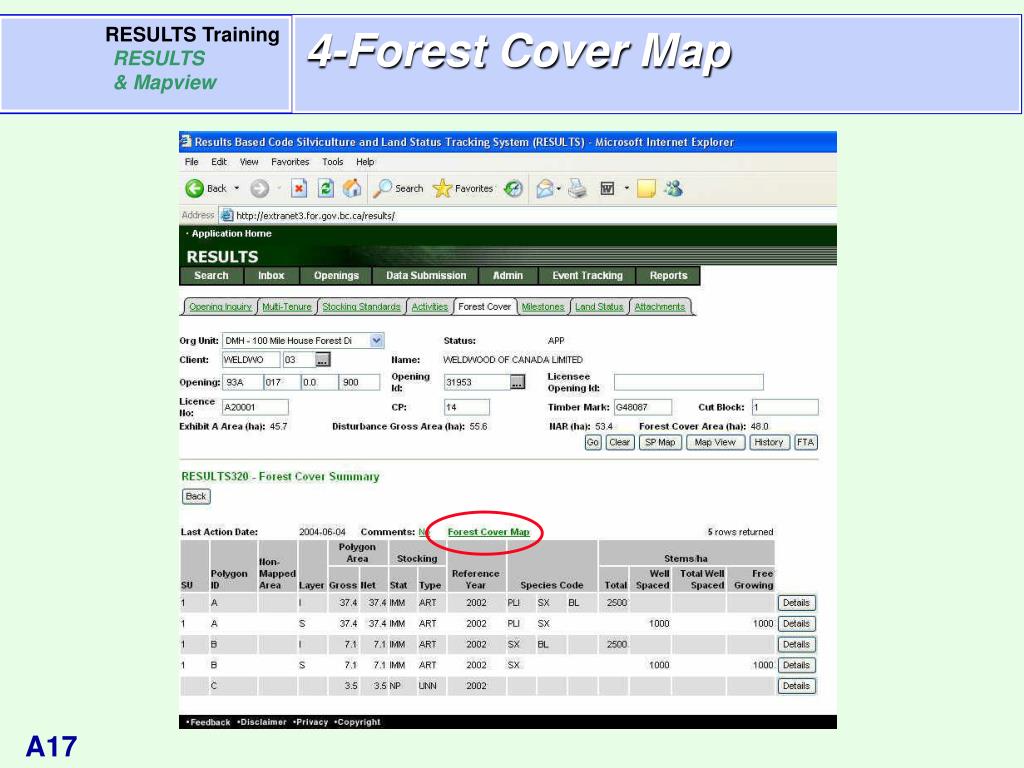The width and height of the screenshot is (1024, 768).
Task: Click the Application Home link
Action: coord(231,233)
